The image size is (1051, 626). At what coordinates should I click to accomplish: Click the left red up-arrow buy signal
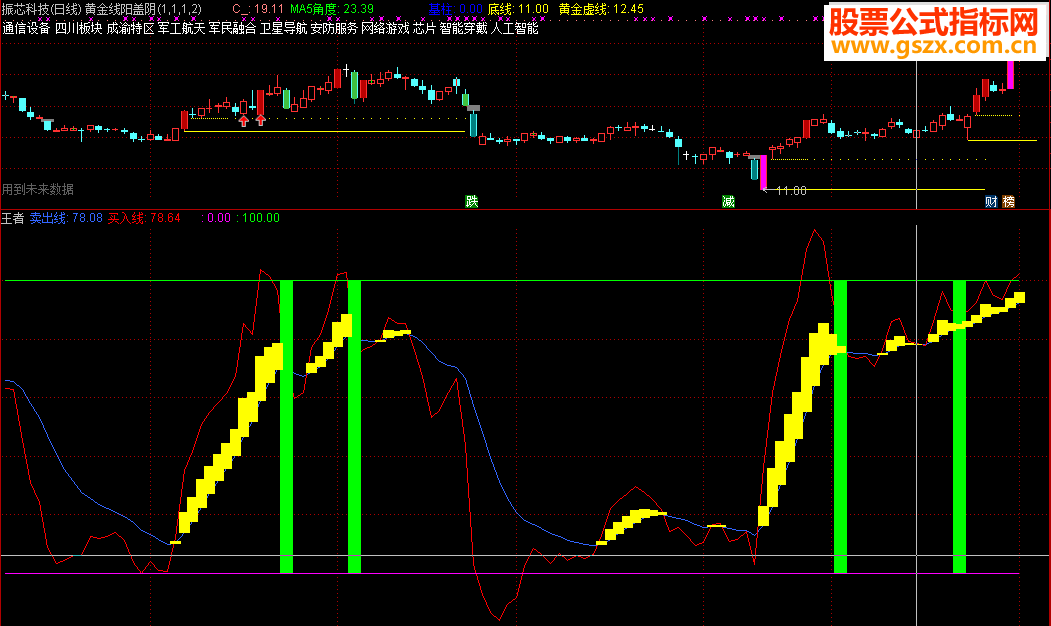[x=244, y=120]
